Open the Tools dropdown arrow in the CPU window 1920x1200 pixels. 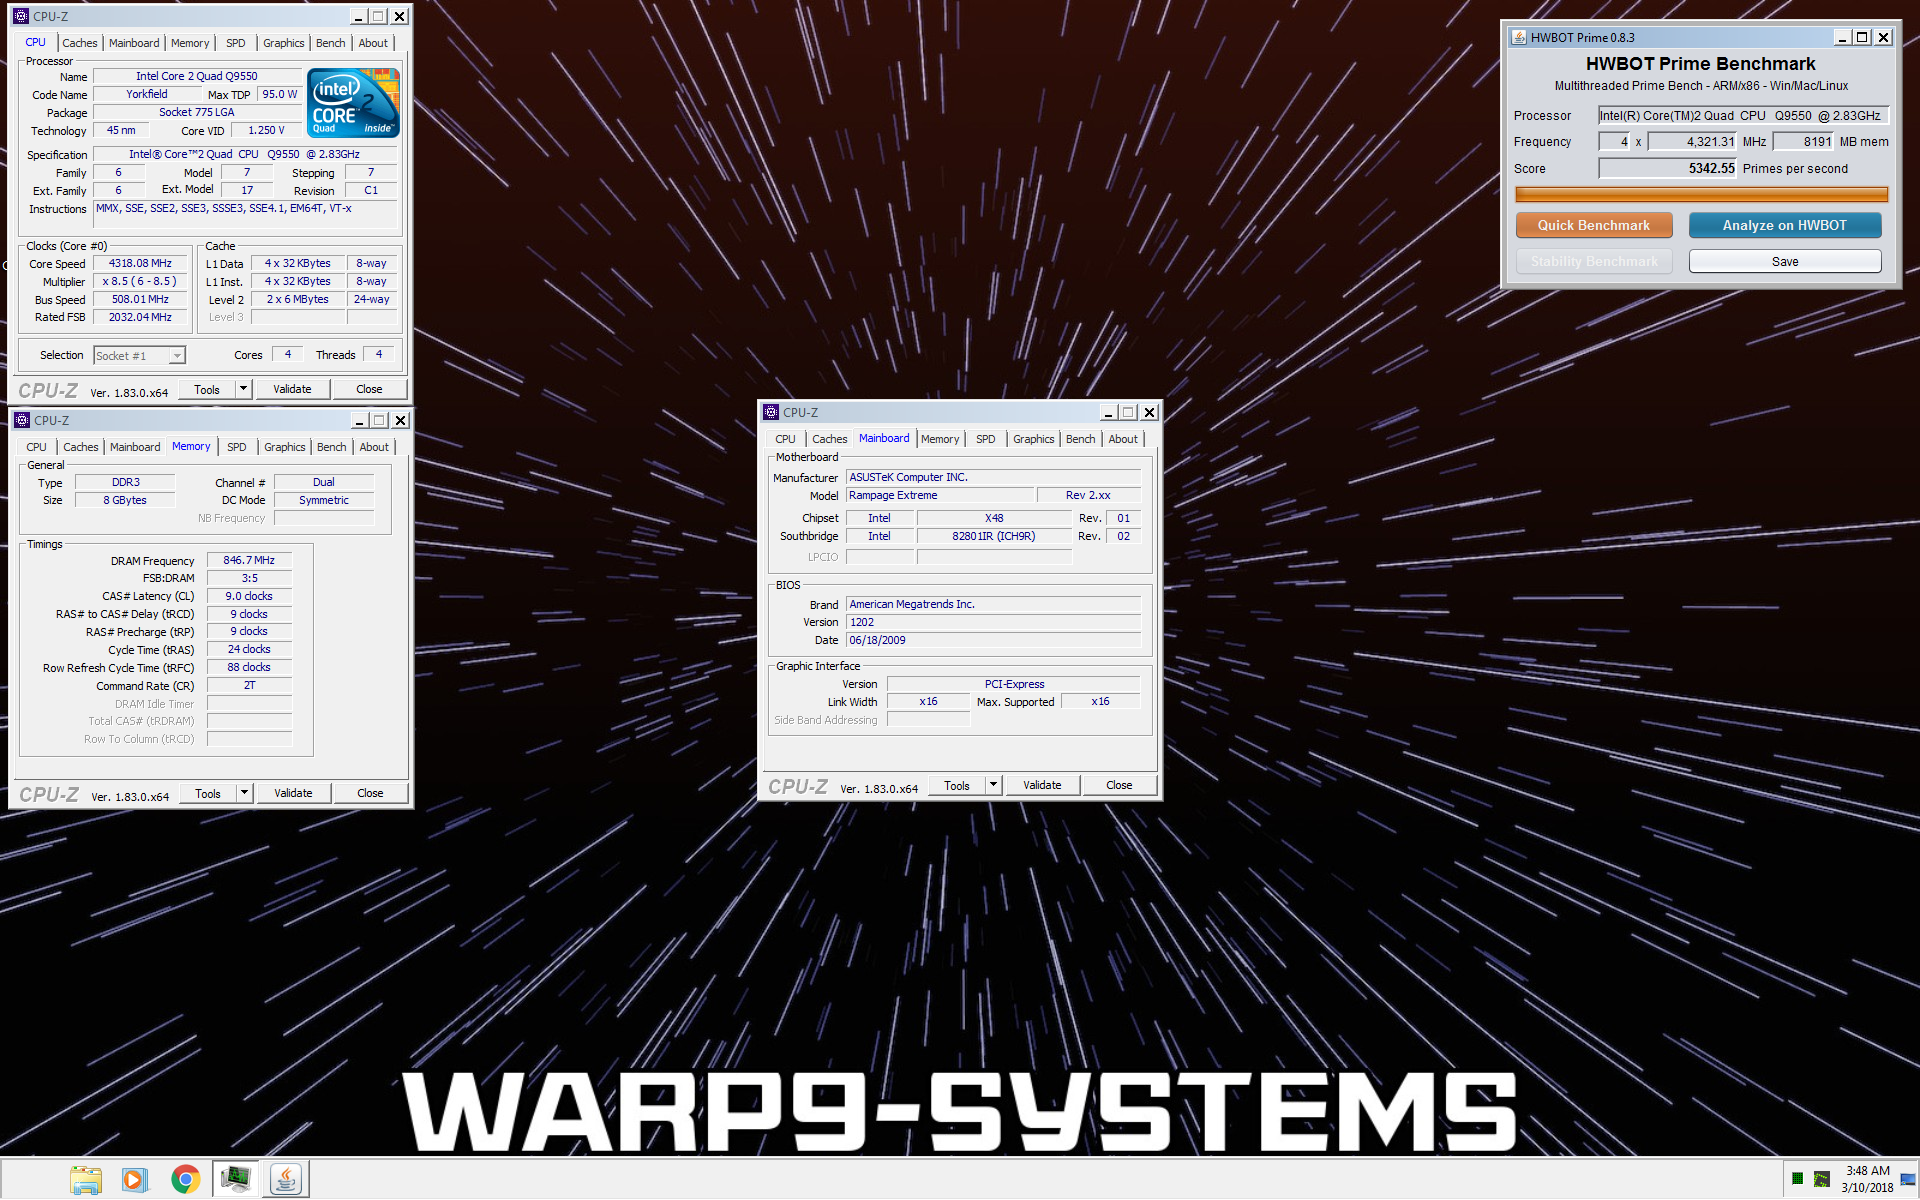pyautogui.click(x=243, y=389)
